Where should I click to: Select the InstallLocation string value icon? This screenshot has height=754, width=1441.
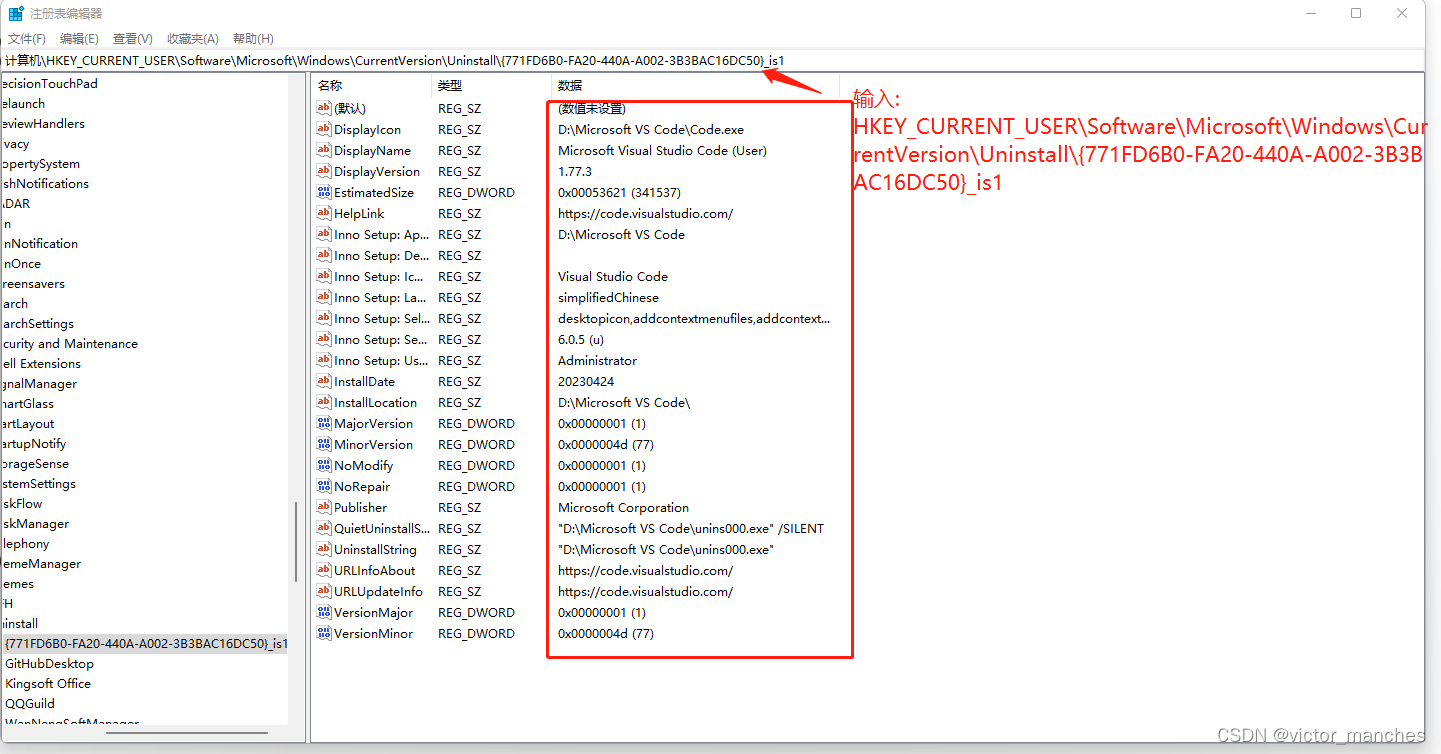324,402
